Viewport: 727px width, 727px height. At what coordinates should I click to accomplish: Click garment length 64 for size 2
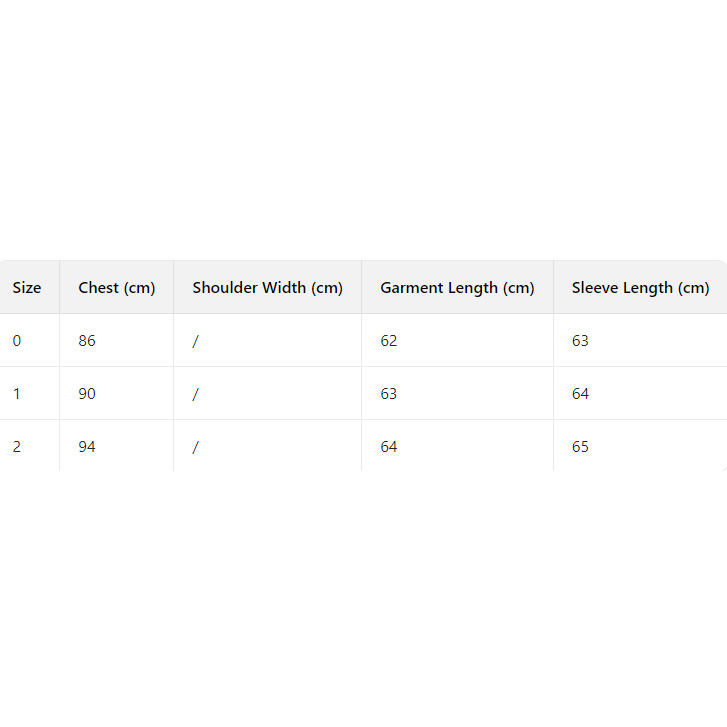[x=389, y=447]
